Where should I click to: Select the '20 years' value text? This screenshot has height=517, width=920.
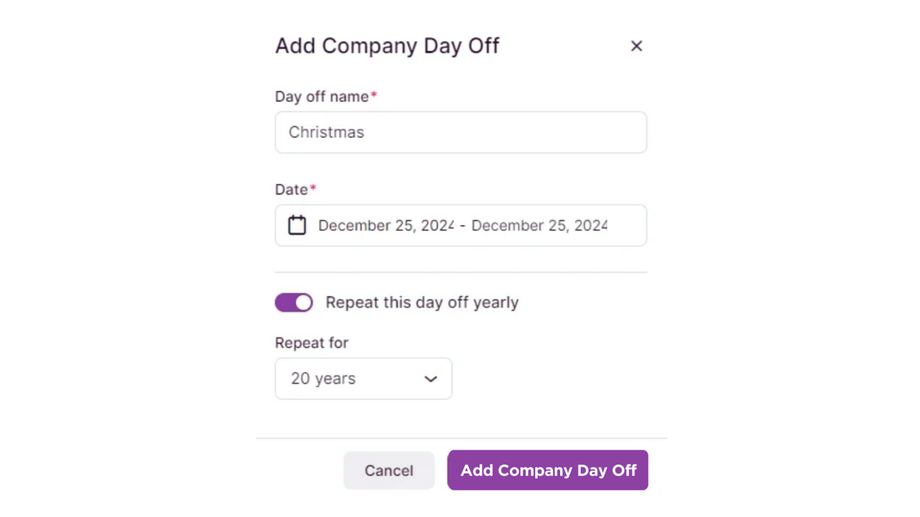[x=323, y=379]
